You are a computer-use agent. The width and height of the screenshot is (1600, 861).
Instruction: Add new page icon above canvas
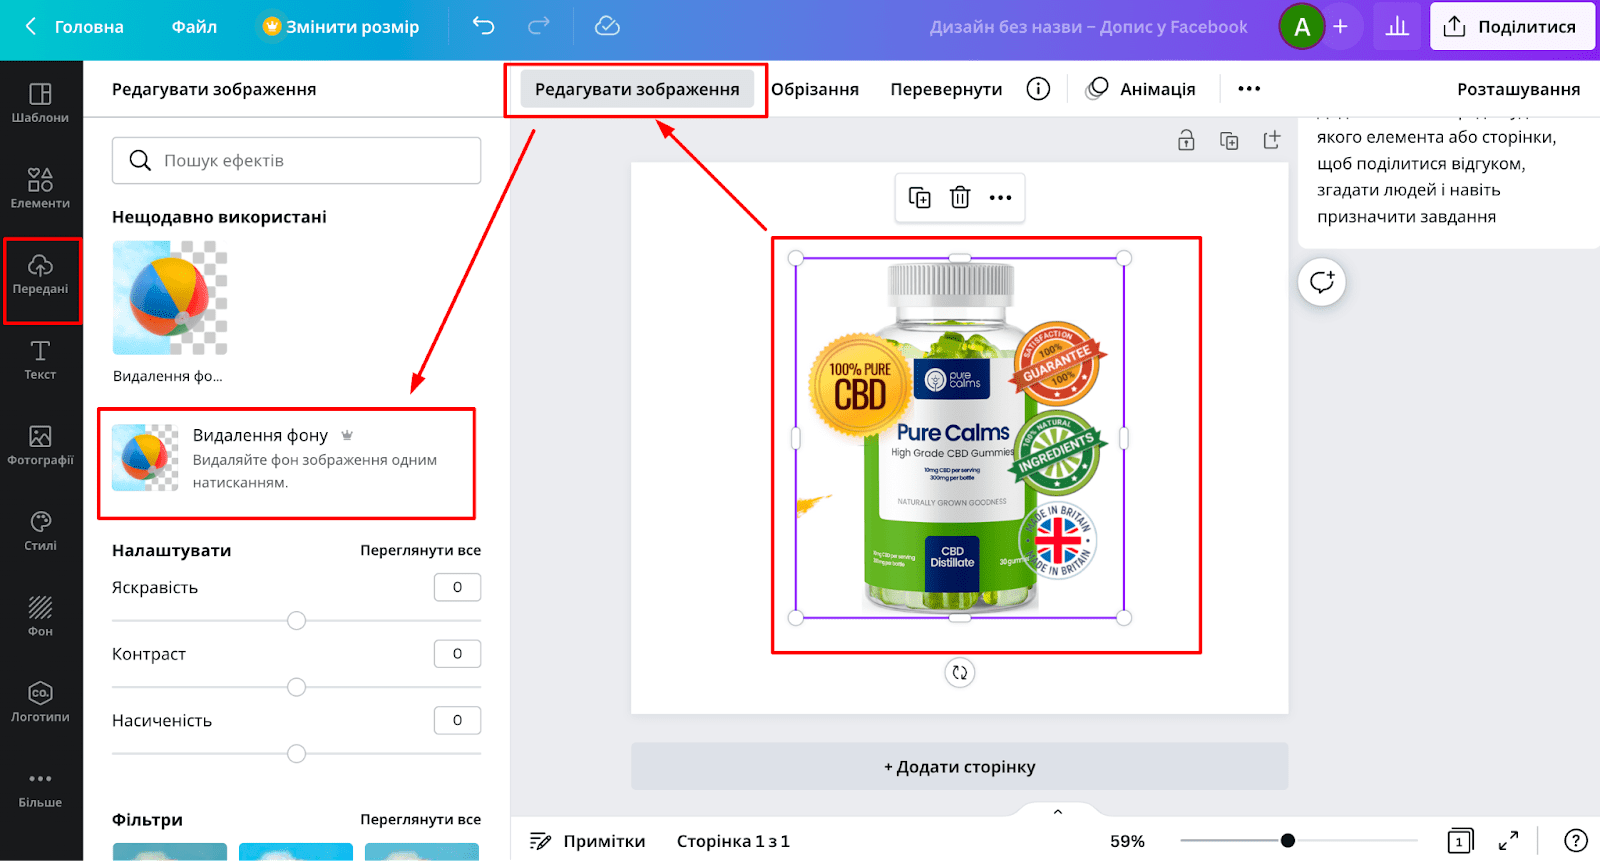(x=1272, y=141)
